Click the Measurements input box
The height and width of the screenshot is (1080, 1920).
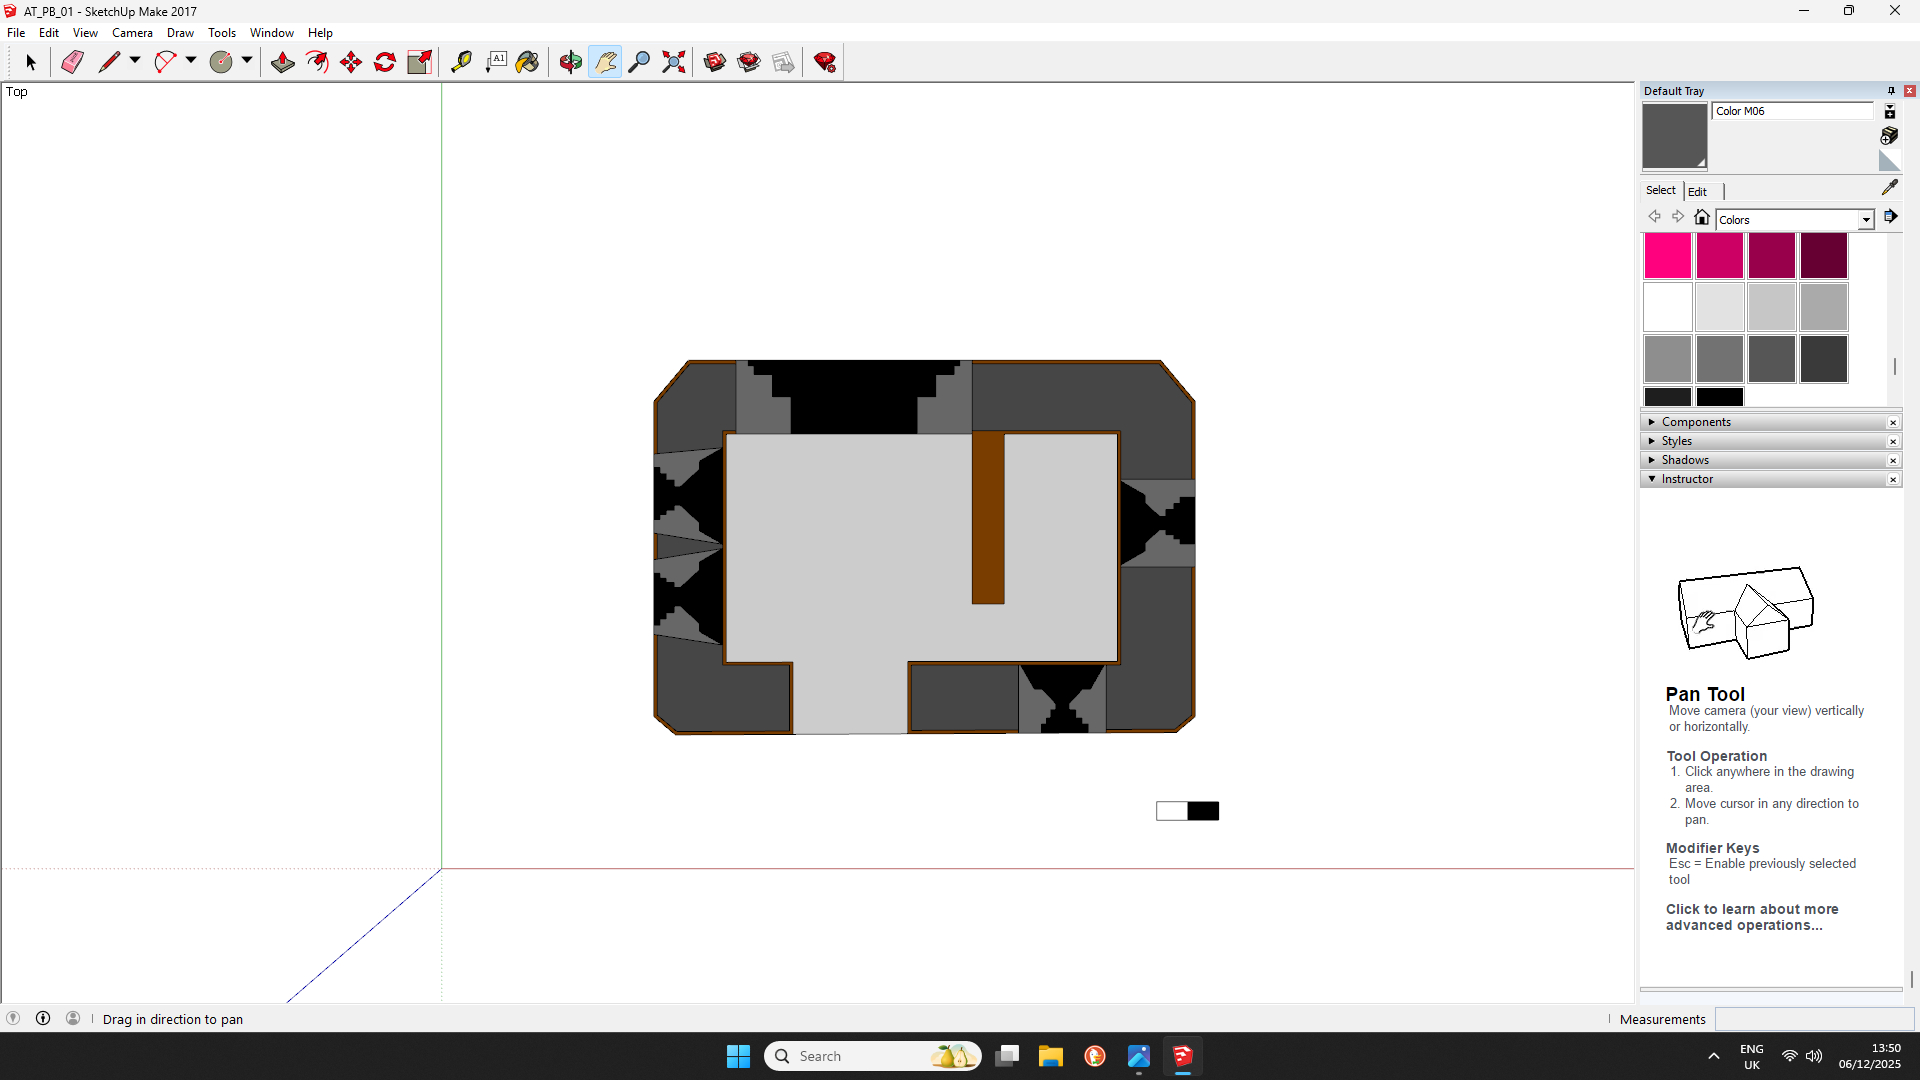[1813, 1019]
